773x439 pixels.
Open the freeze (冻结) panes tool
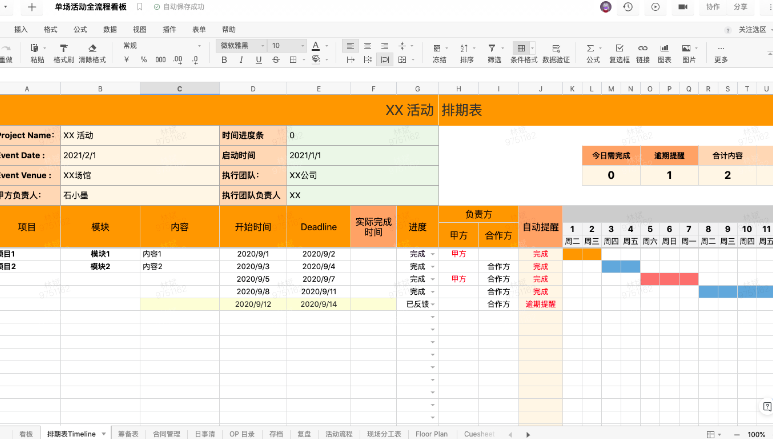pos(437,48)
